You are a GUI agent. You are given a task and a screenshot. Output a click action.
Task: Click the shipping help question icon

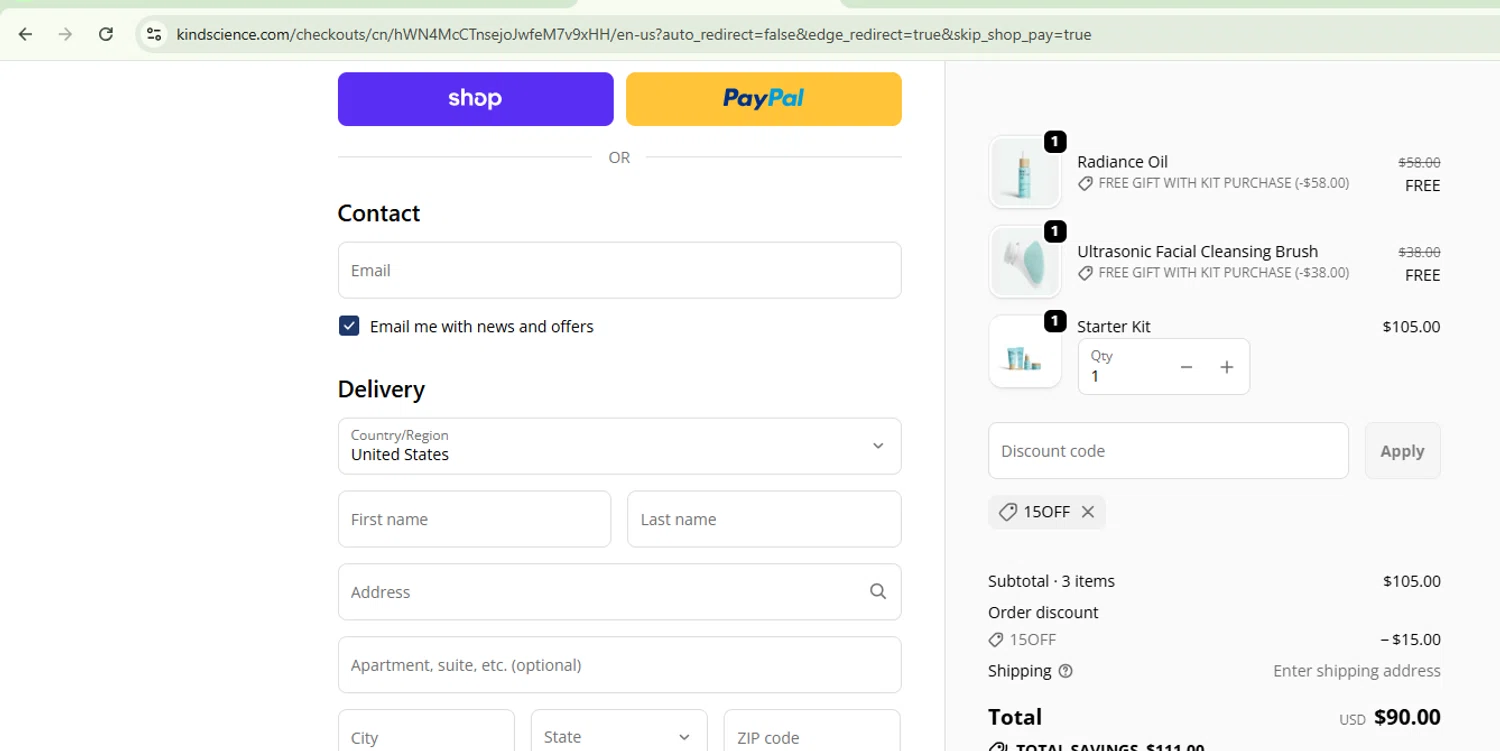tap(1066, 671)
